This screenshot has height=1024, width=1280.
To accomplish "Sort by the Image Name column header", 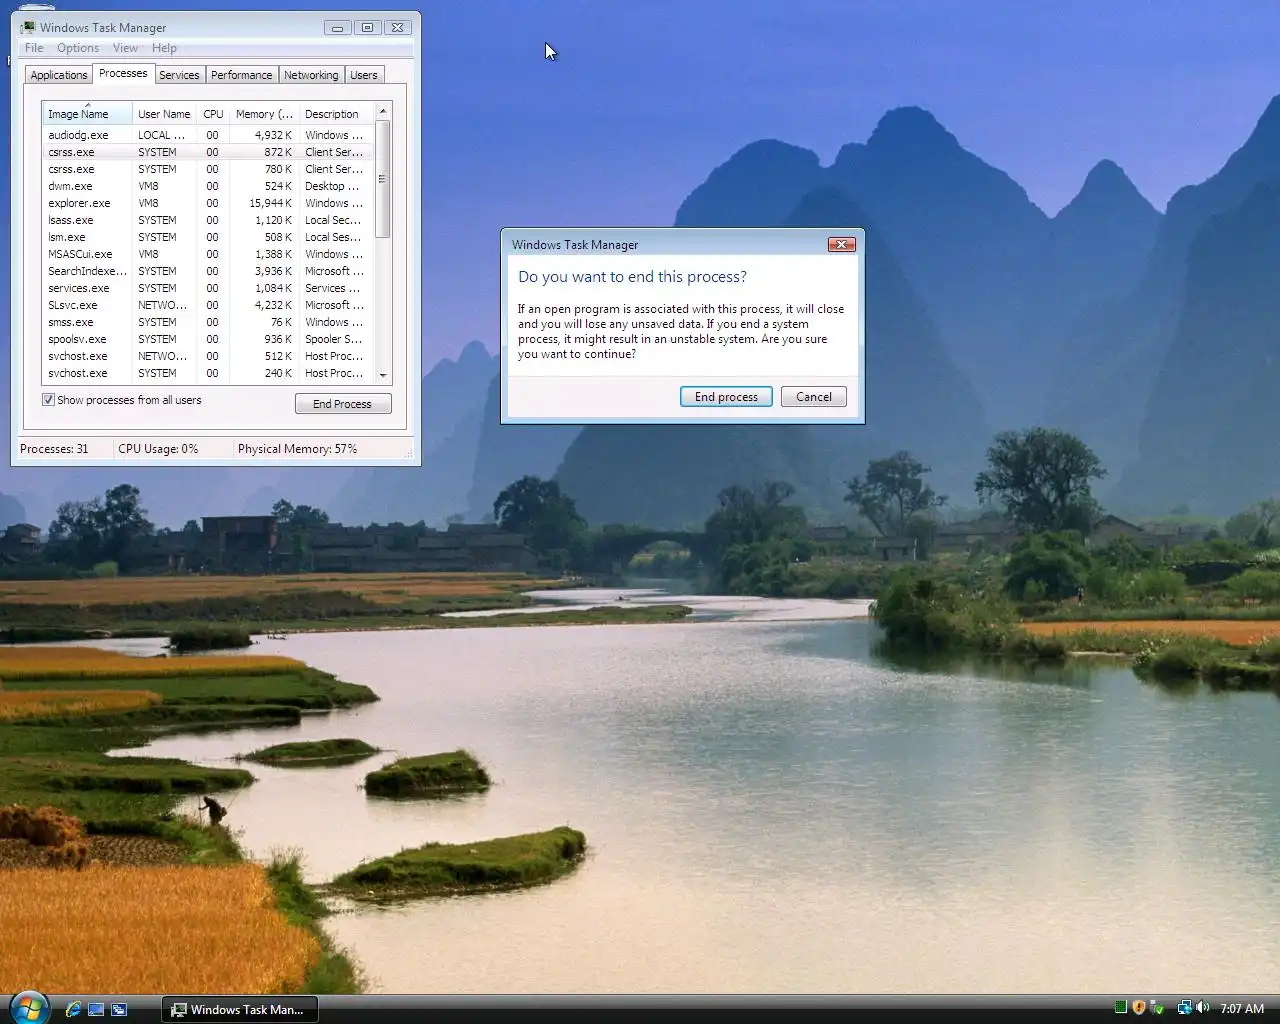I will (87, 114).
